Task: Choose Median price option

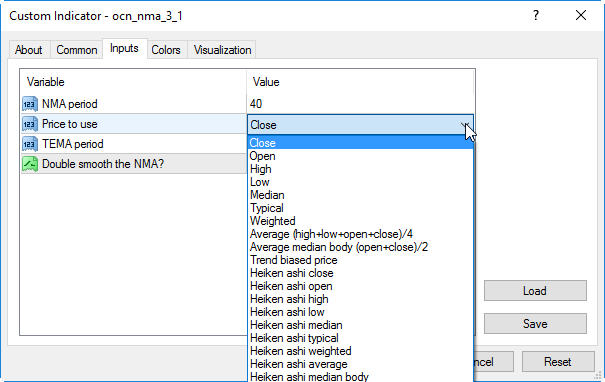Action: point(360,195)
